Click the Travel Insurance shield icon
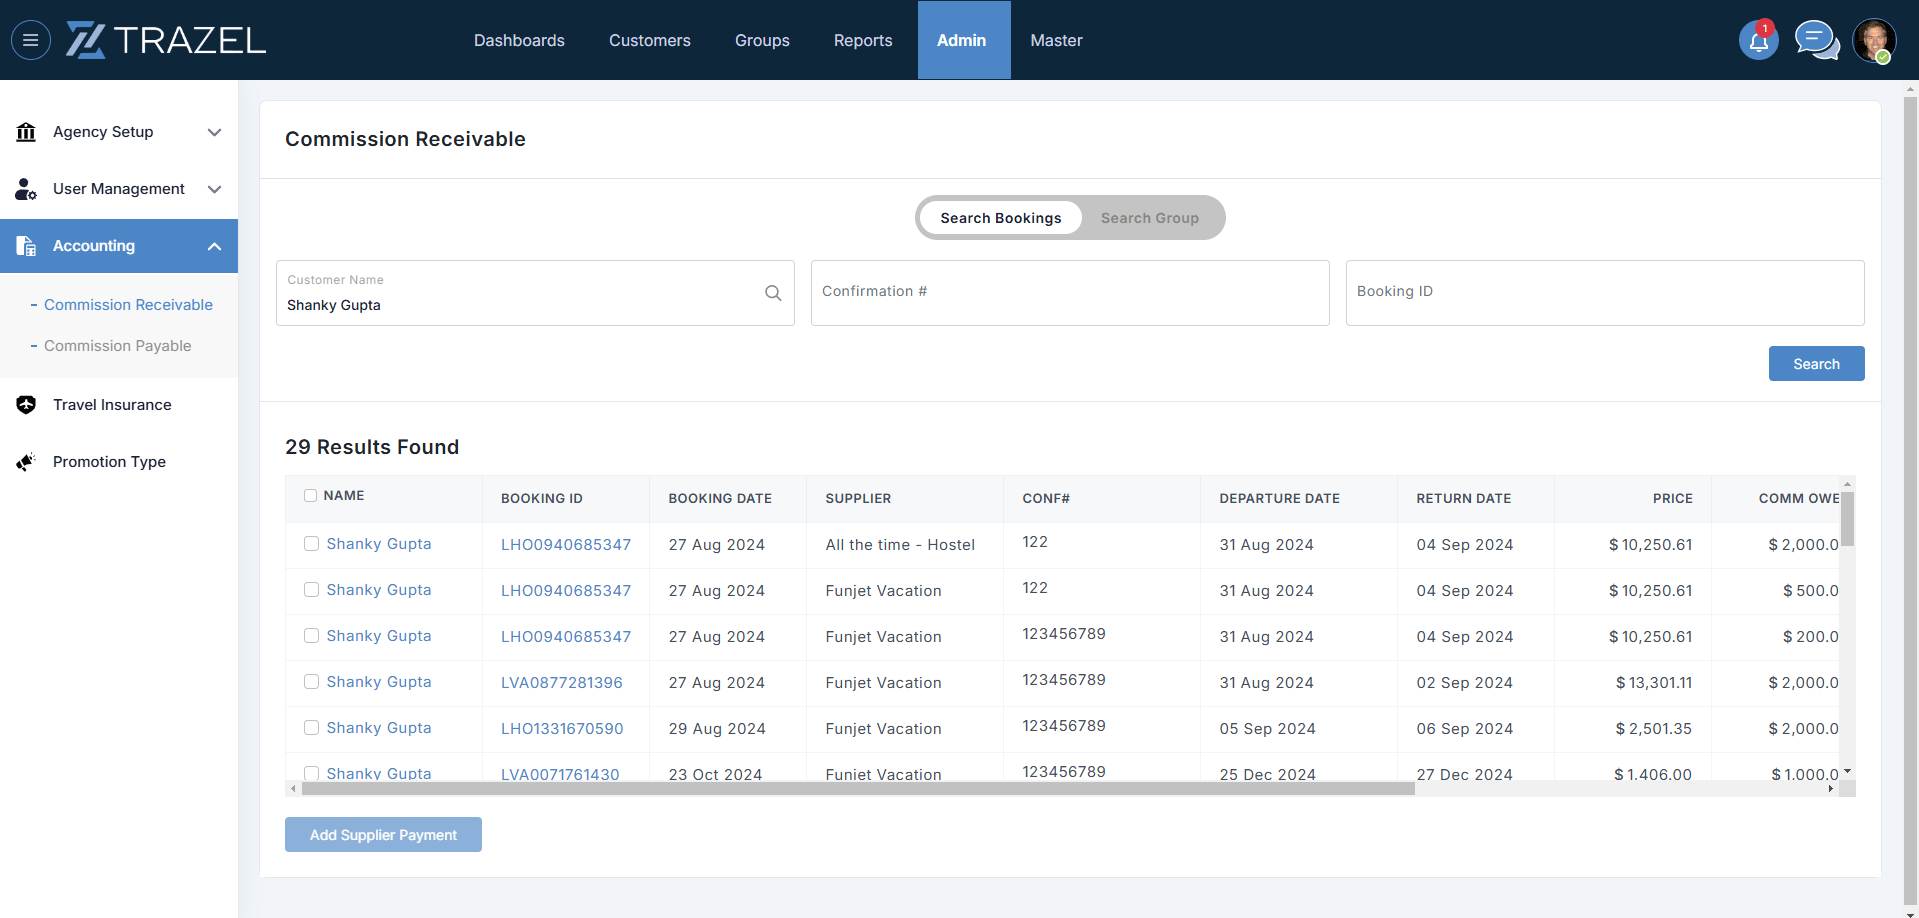Image resolution: width=1919 pixels, height=918 pixels. (26, 405)
